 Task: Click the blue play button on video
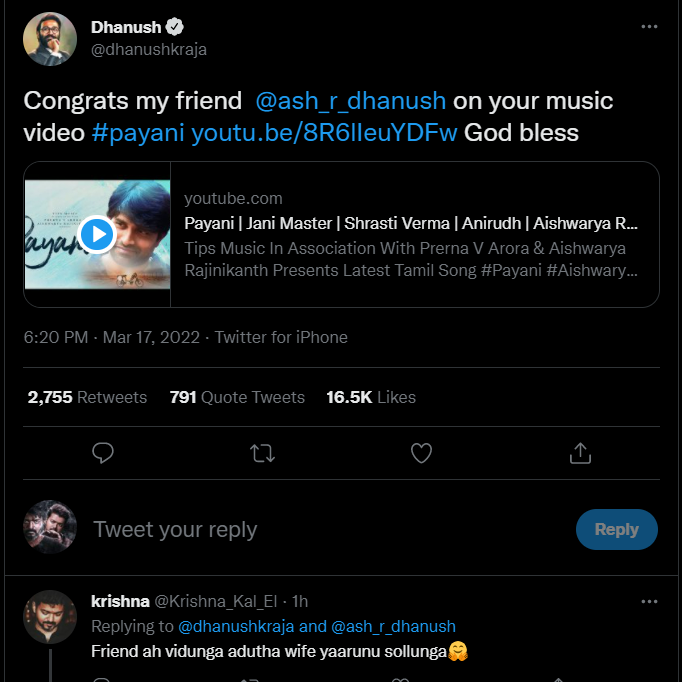pos(97,234)
